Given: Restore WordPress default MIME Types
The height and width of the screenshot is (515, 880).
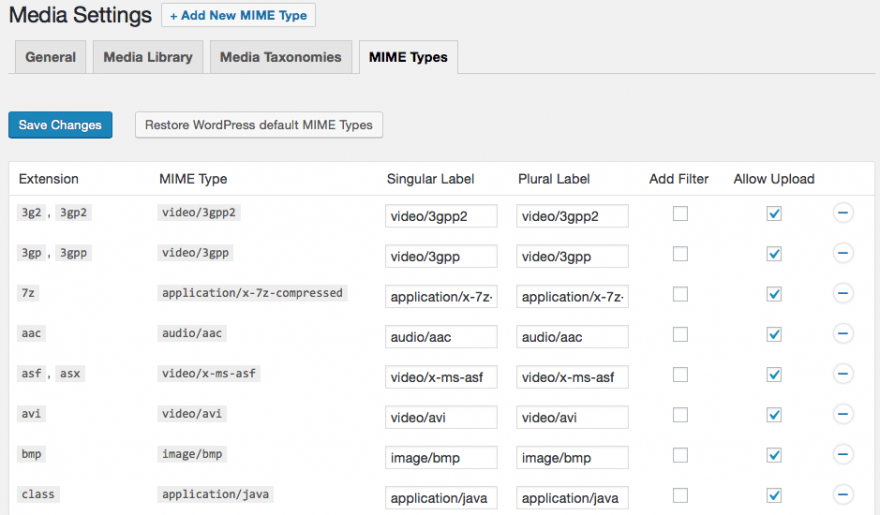Looking at the screenshot, I should pyautogui.click(x=258, y=125).
